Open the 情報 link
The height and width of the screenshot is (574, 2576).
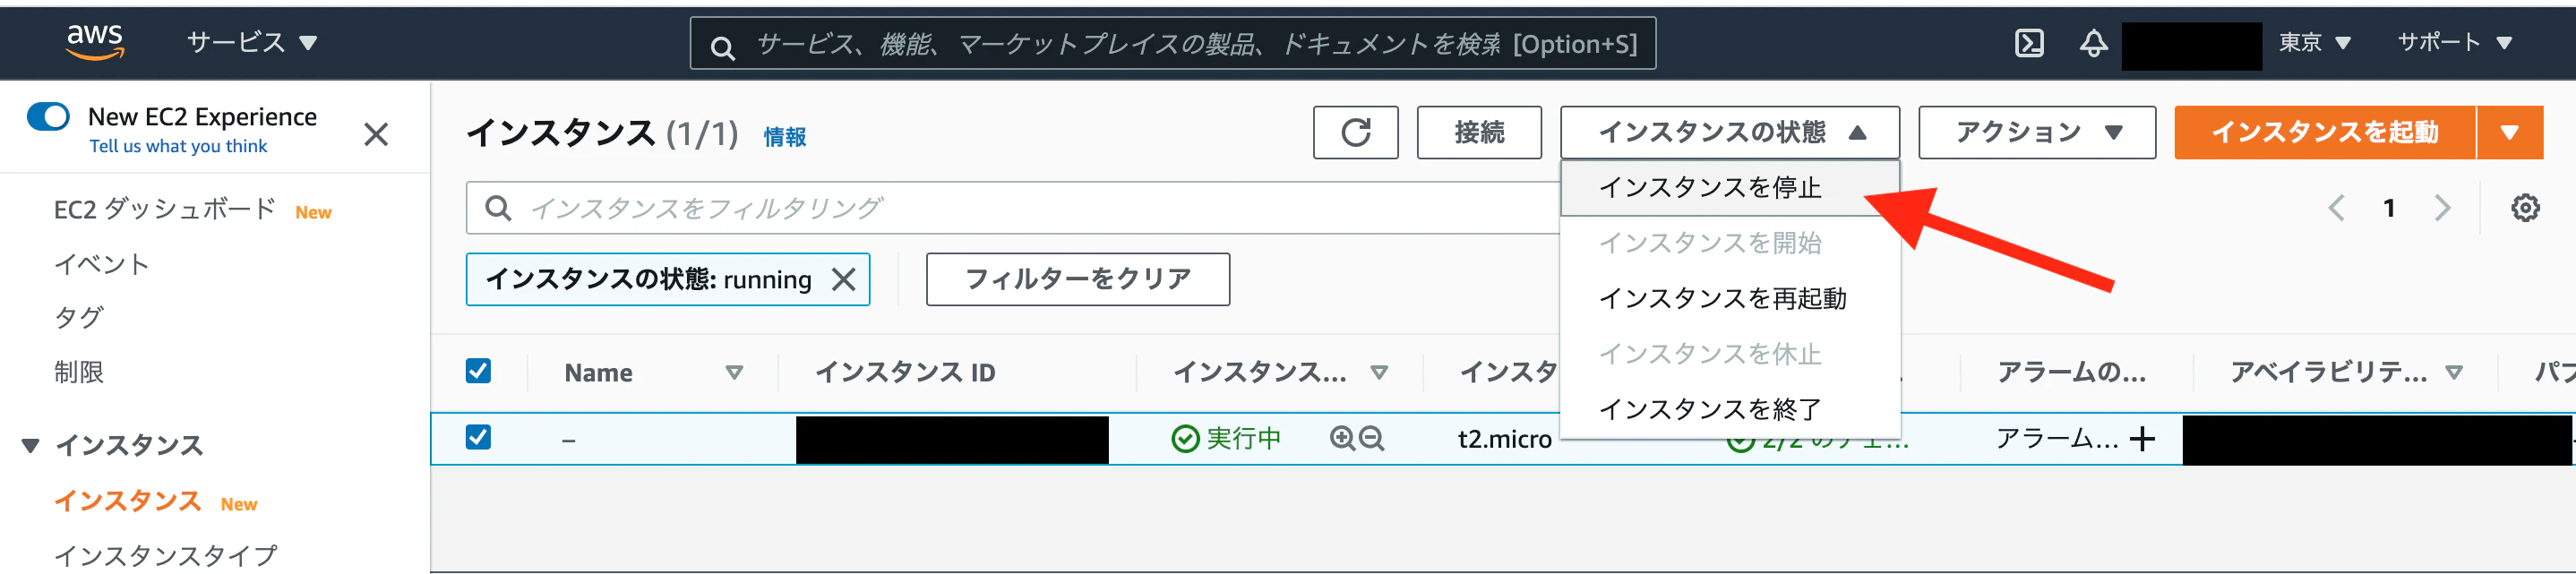tap(784, 137)
